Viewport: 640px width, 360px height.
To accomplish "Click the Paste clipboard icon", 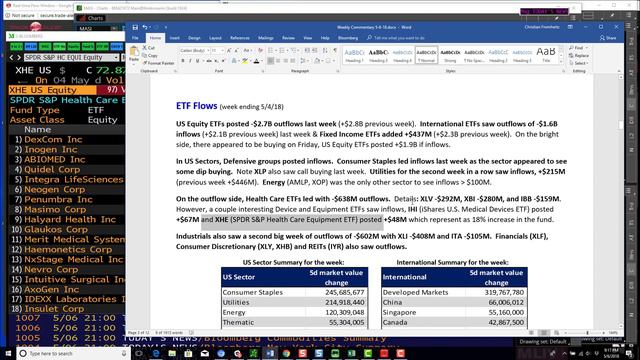I will tap(133, 51).
